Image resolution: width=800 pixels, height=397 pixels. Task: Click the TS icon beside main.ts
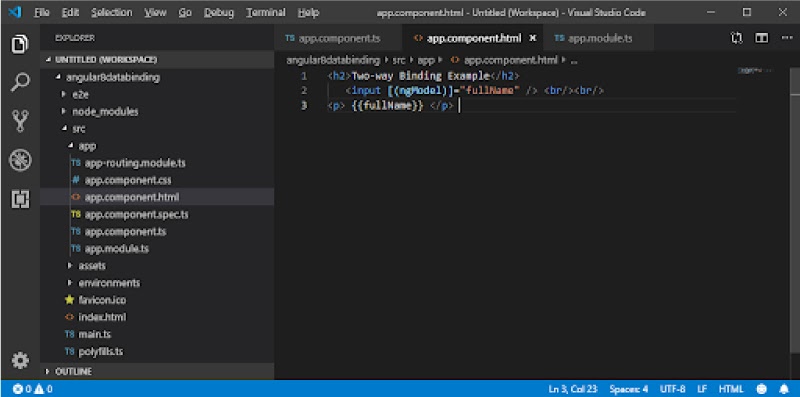click(x=69, y=334)
